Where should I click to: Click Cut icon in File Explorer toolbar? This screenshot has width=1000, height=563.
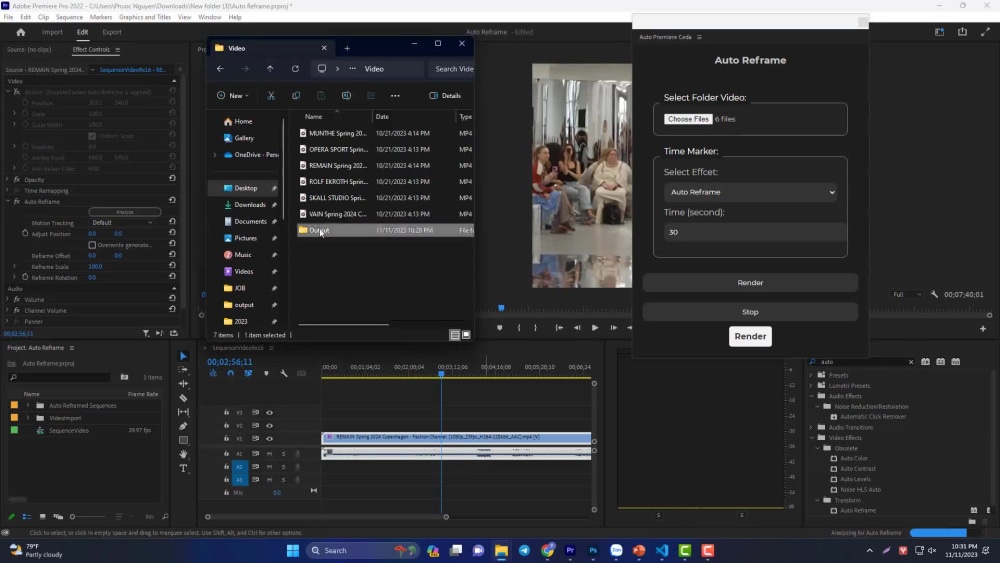(x=271, y=96)
